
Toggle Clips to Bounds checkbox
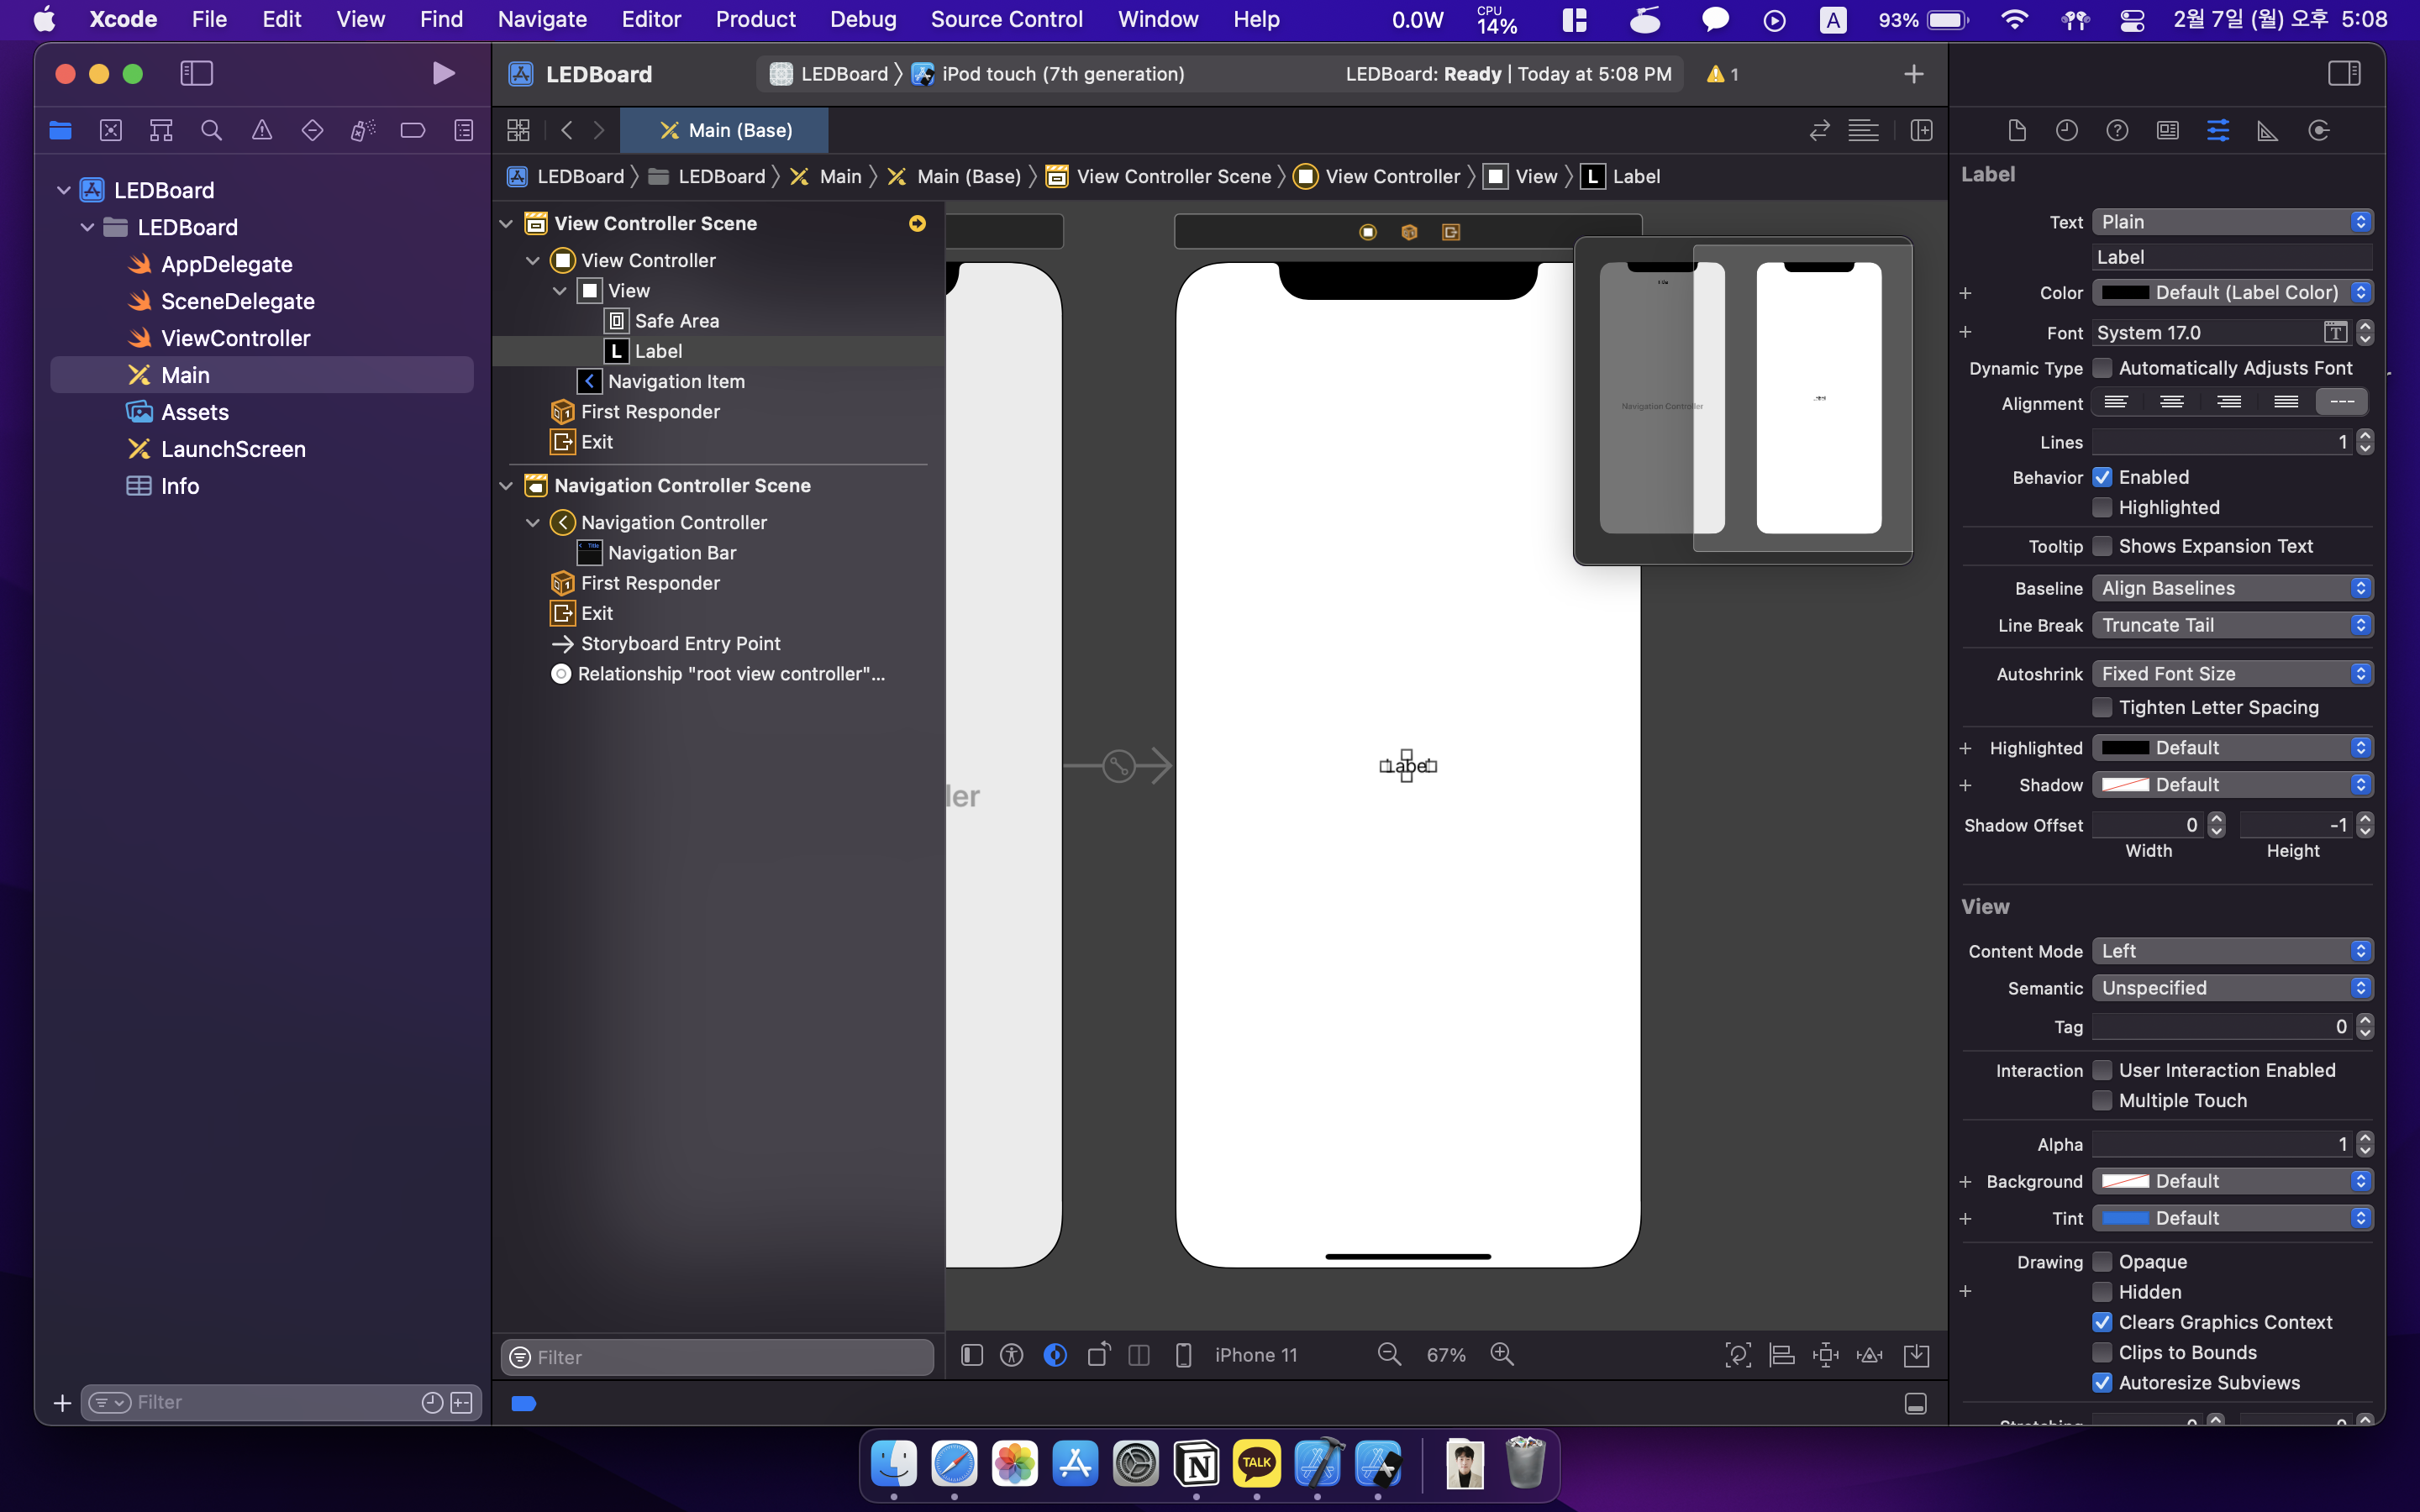[2102, 1352]
